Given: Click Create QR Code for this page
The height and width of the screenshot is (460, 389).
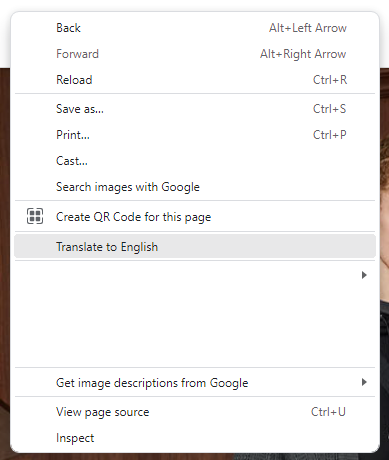Looking at the screenshot, I should 195,217.
